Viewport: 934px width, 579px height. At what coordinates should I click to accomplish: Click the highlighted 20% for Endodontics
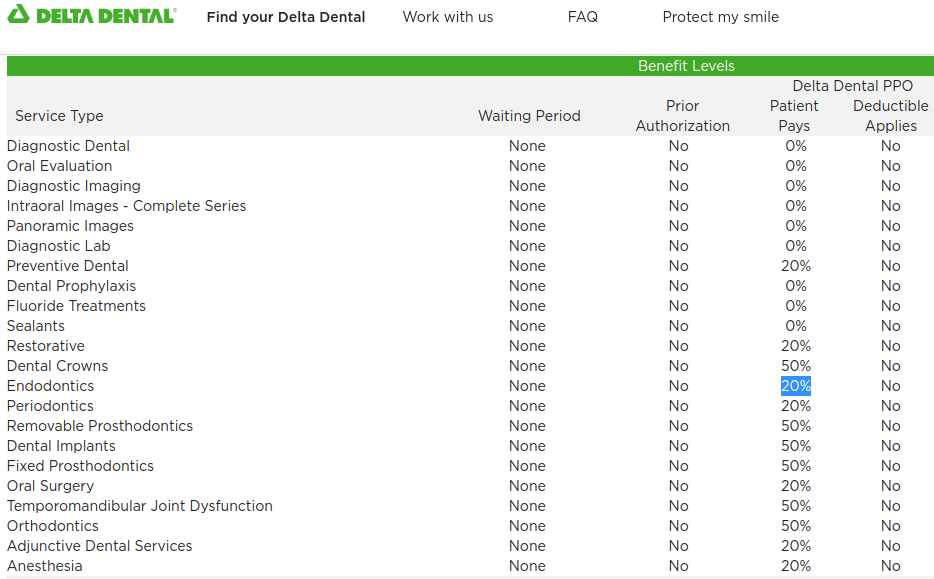796,386
